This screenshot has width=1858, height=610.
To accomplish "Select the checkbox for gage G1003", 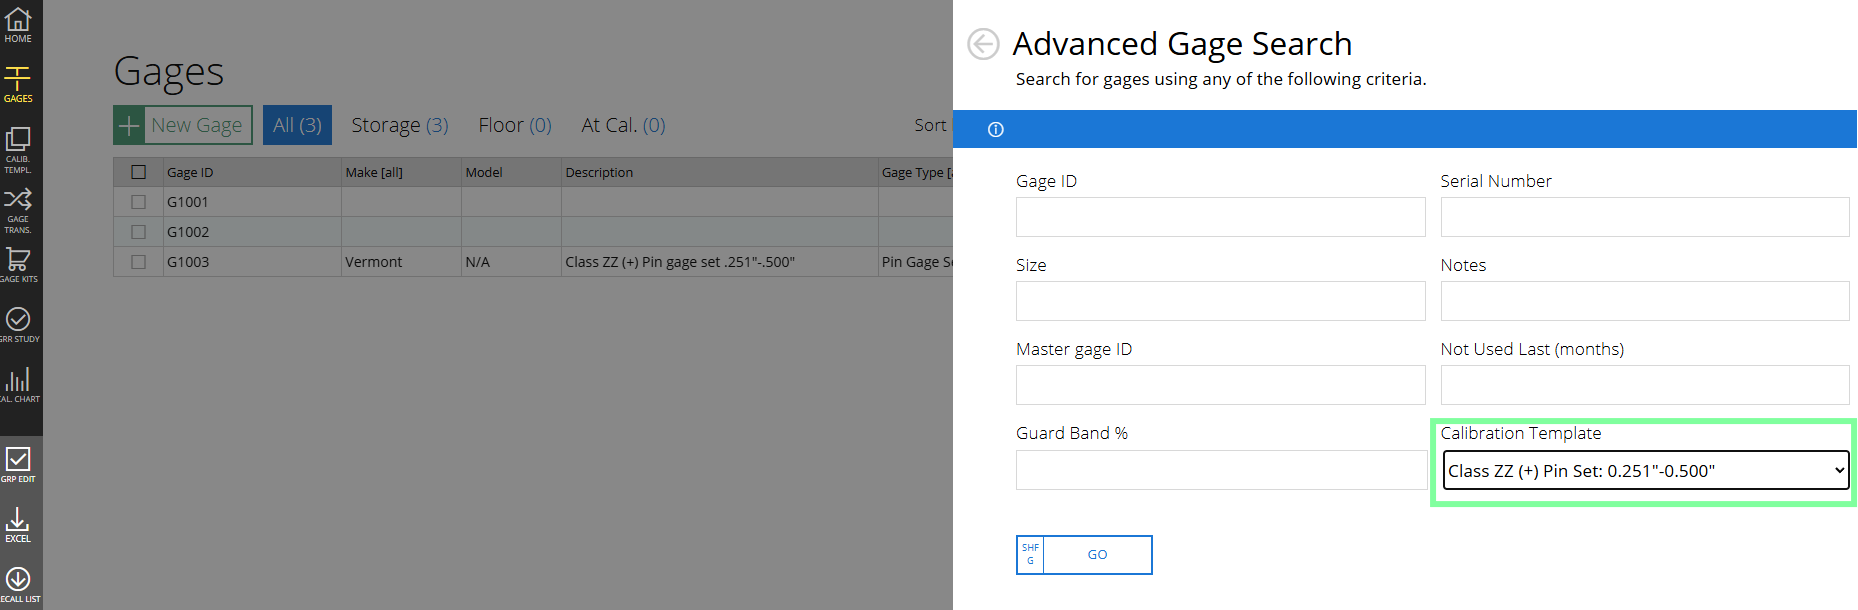I will click(x=139, y=262).
